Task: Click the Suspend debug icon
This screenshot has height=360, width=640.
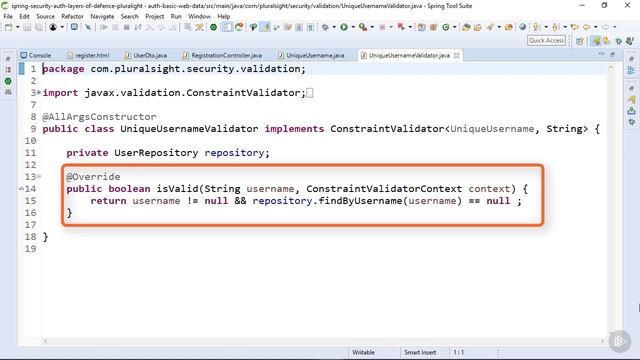Action: [115, 27]
